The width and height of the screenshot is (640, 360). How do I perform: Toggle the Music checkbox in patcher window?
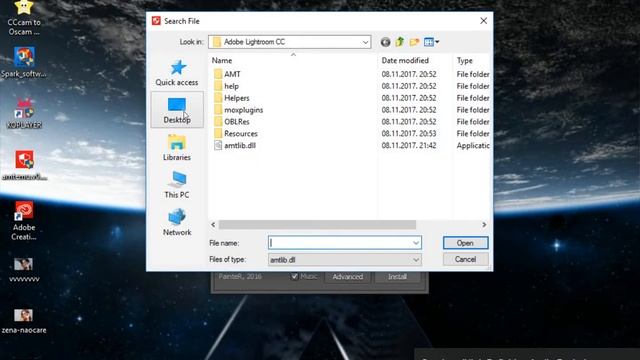(x=295, y=277)
